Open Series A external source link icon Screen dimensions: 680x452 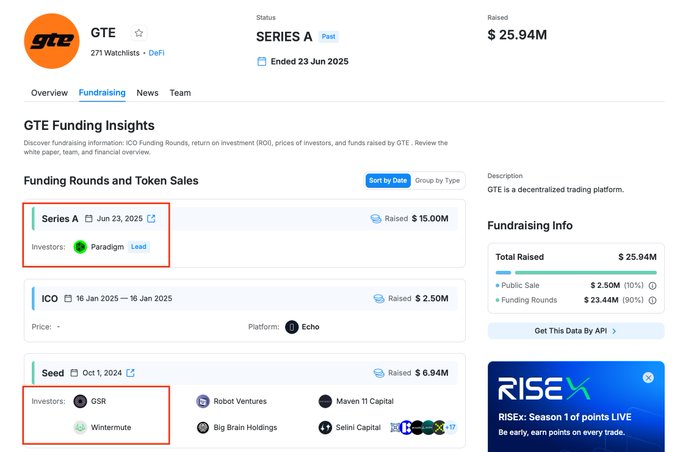click(x=151, y=219)
